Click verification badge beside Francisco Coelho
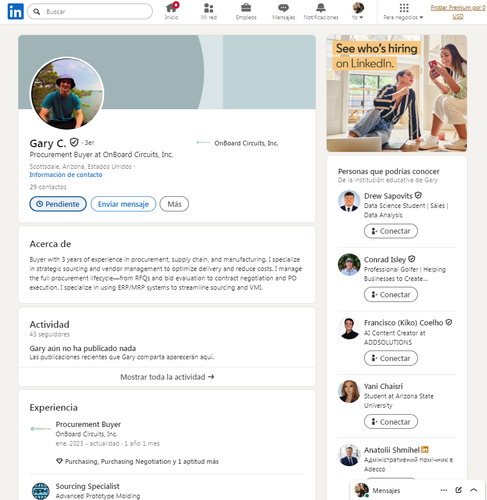487x500 pixels. click(449, 322)
